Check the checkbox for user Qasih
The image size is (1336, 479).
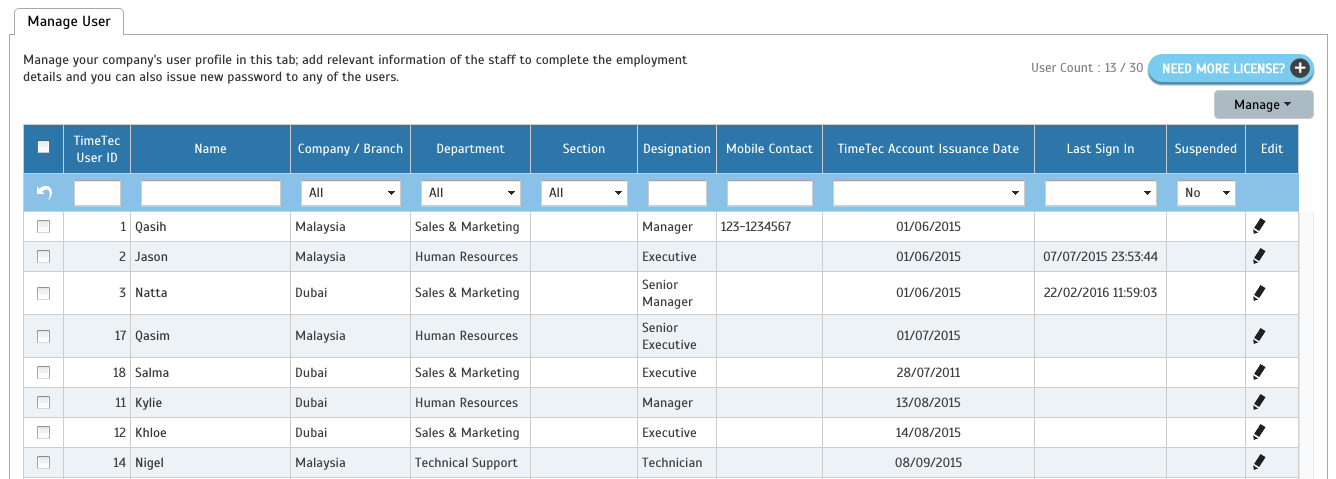43,227
